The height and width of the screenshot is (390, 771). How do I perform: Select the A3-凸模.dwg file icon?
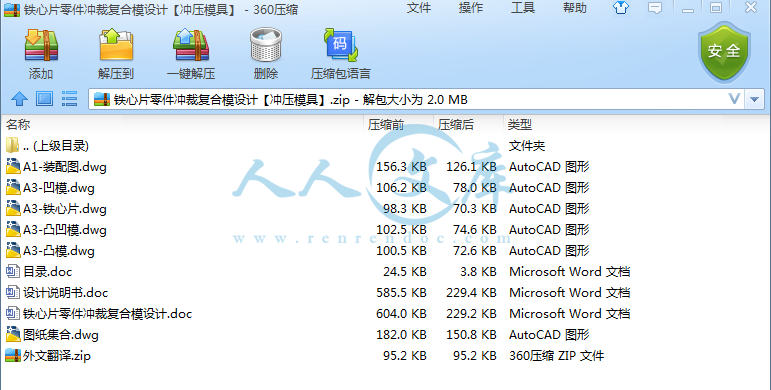(13, 251)
